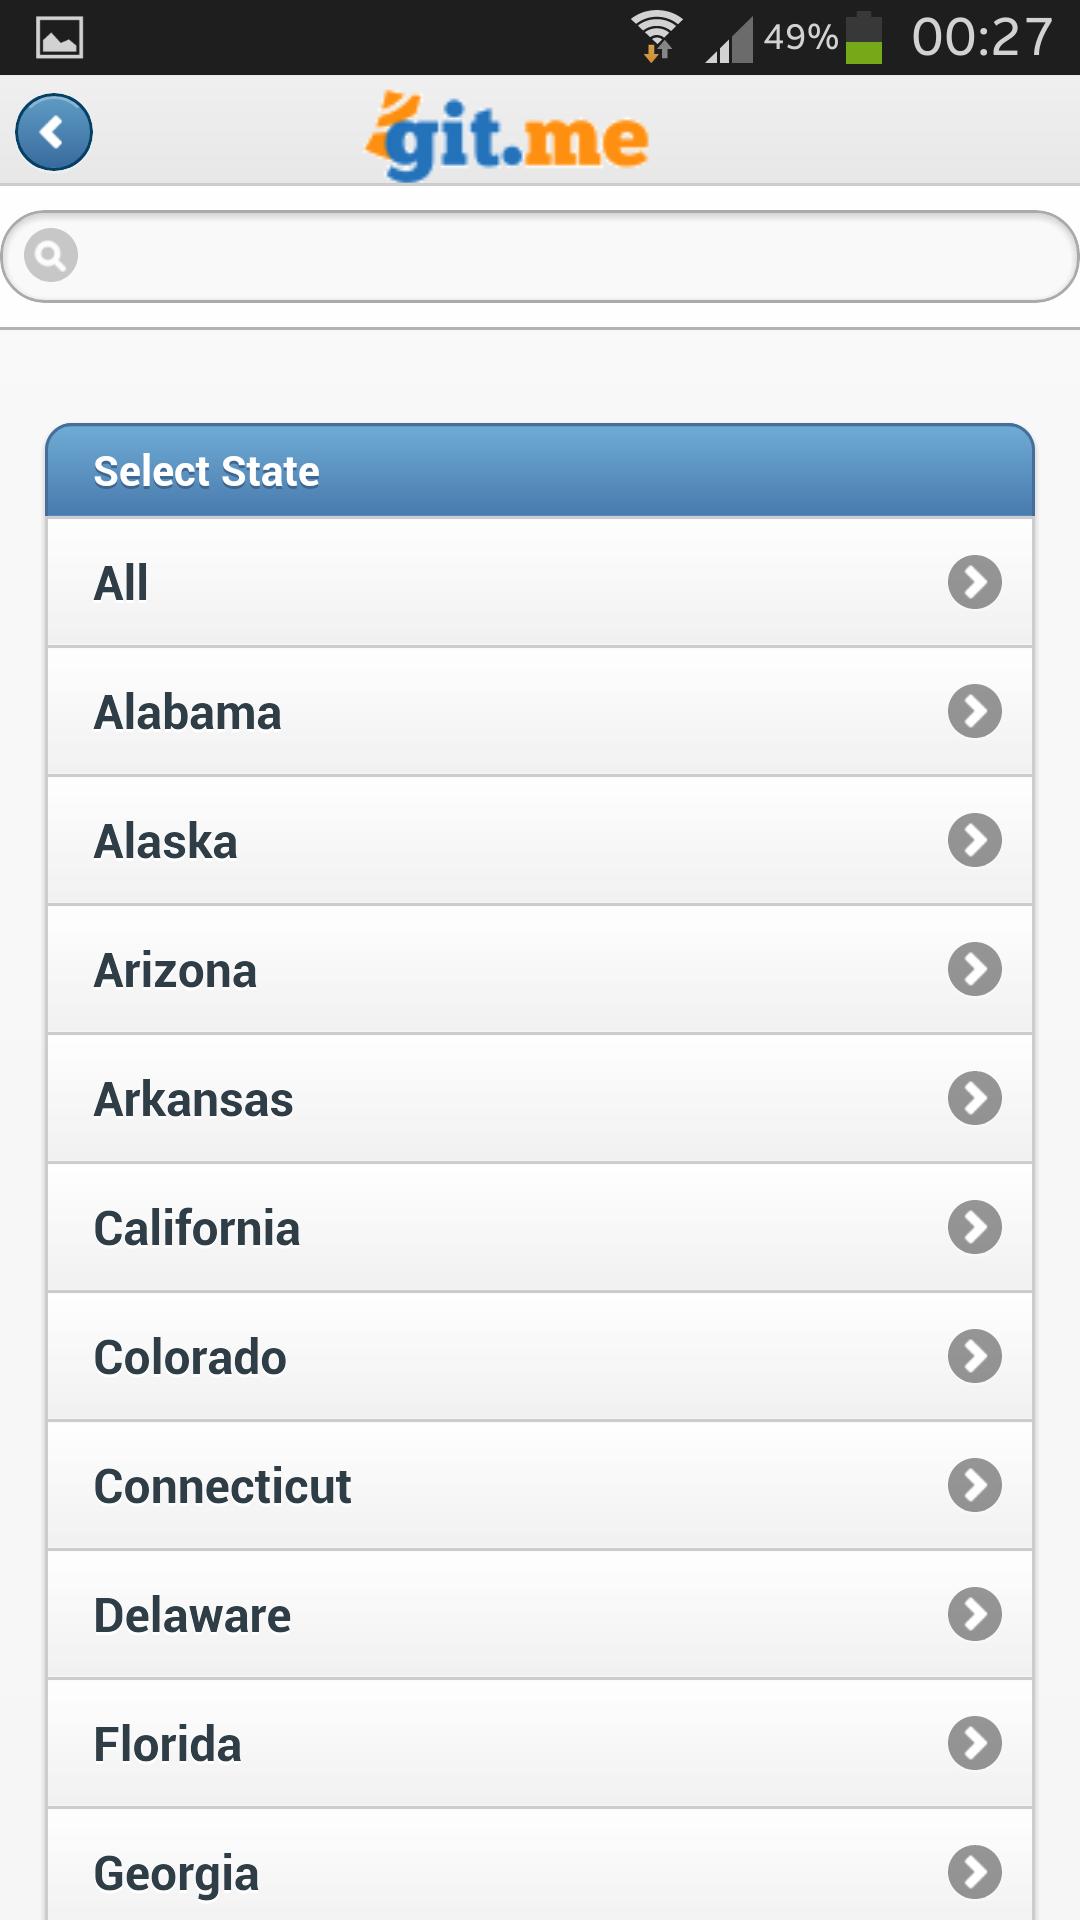Click the Select State header bar
The height and width of the screenshot is (1920, 1080).
click(540, 471)
